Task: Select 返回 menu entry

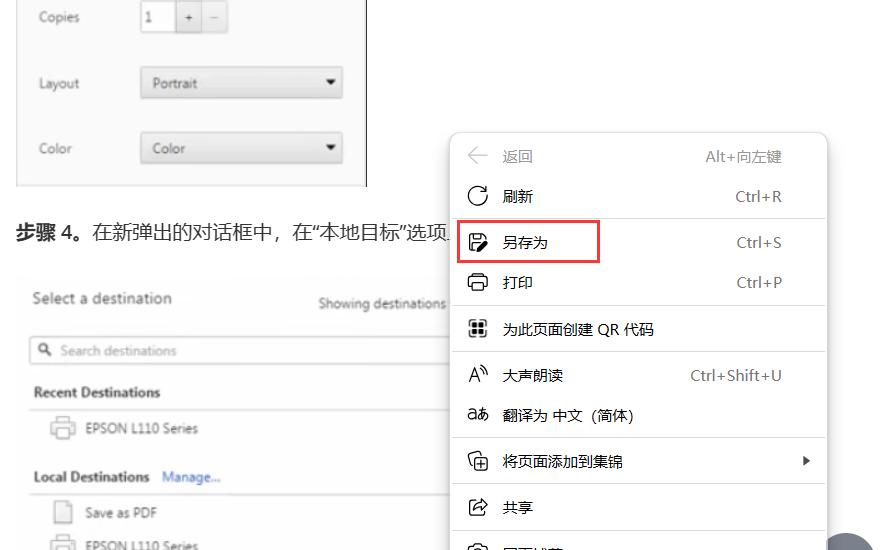Action: (x=639, y=156)
